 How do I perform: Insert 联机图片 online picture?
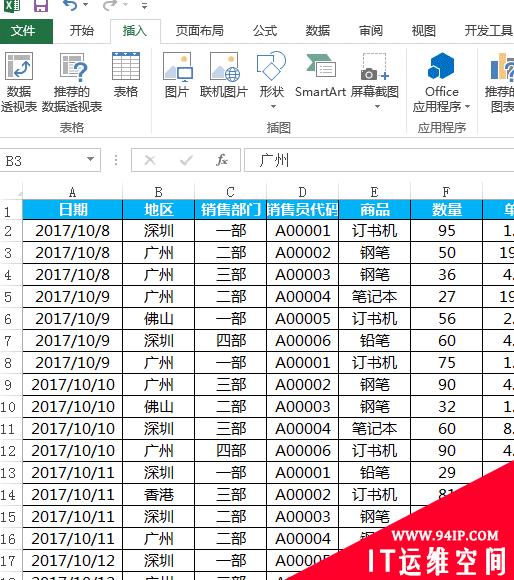point(224,75)
